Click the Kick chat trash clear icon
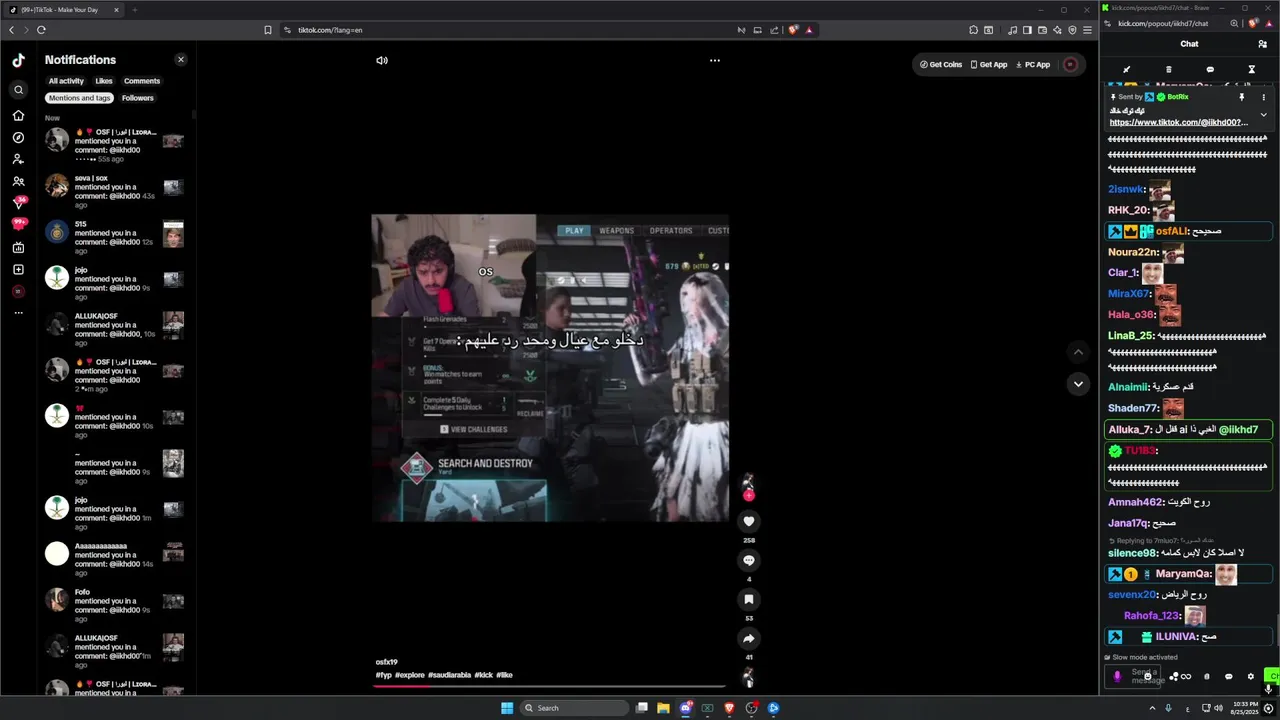 [1168, 70]
